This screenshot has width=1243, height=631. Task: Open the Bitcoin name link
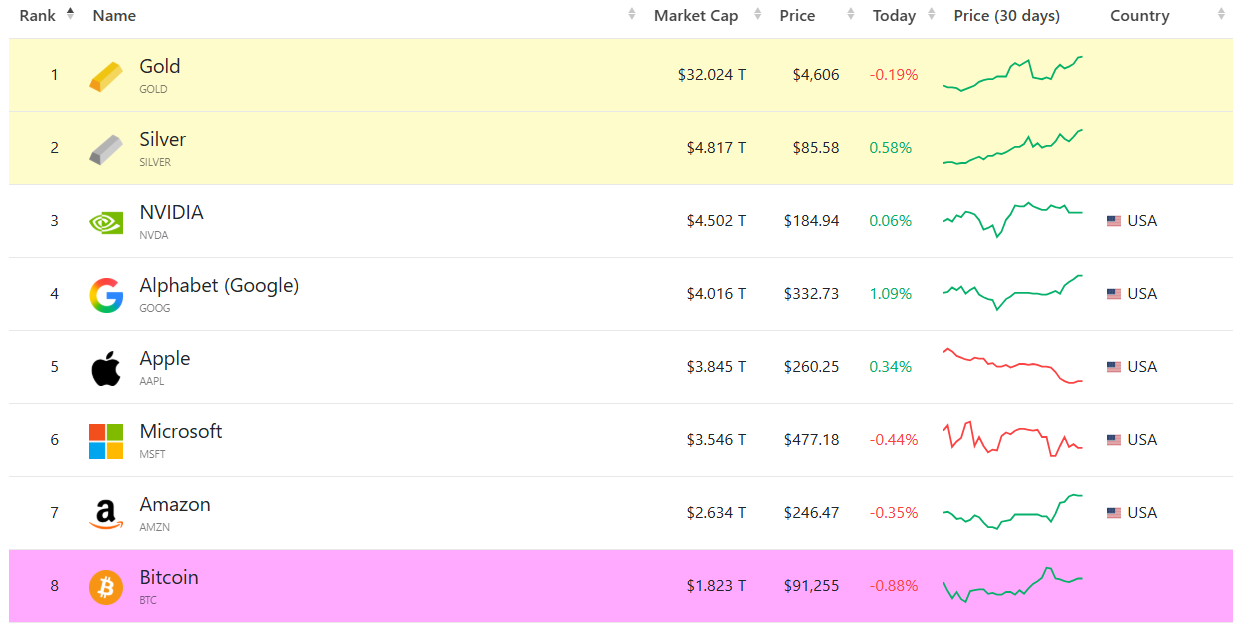coord(169,578)
